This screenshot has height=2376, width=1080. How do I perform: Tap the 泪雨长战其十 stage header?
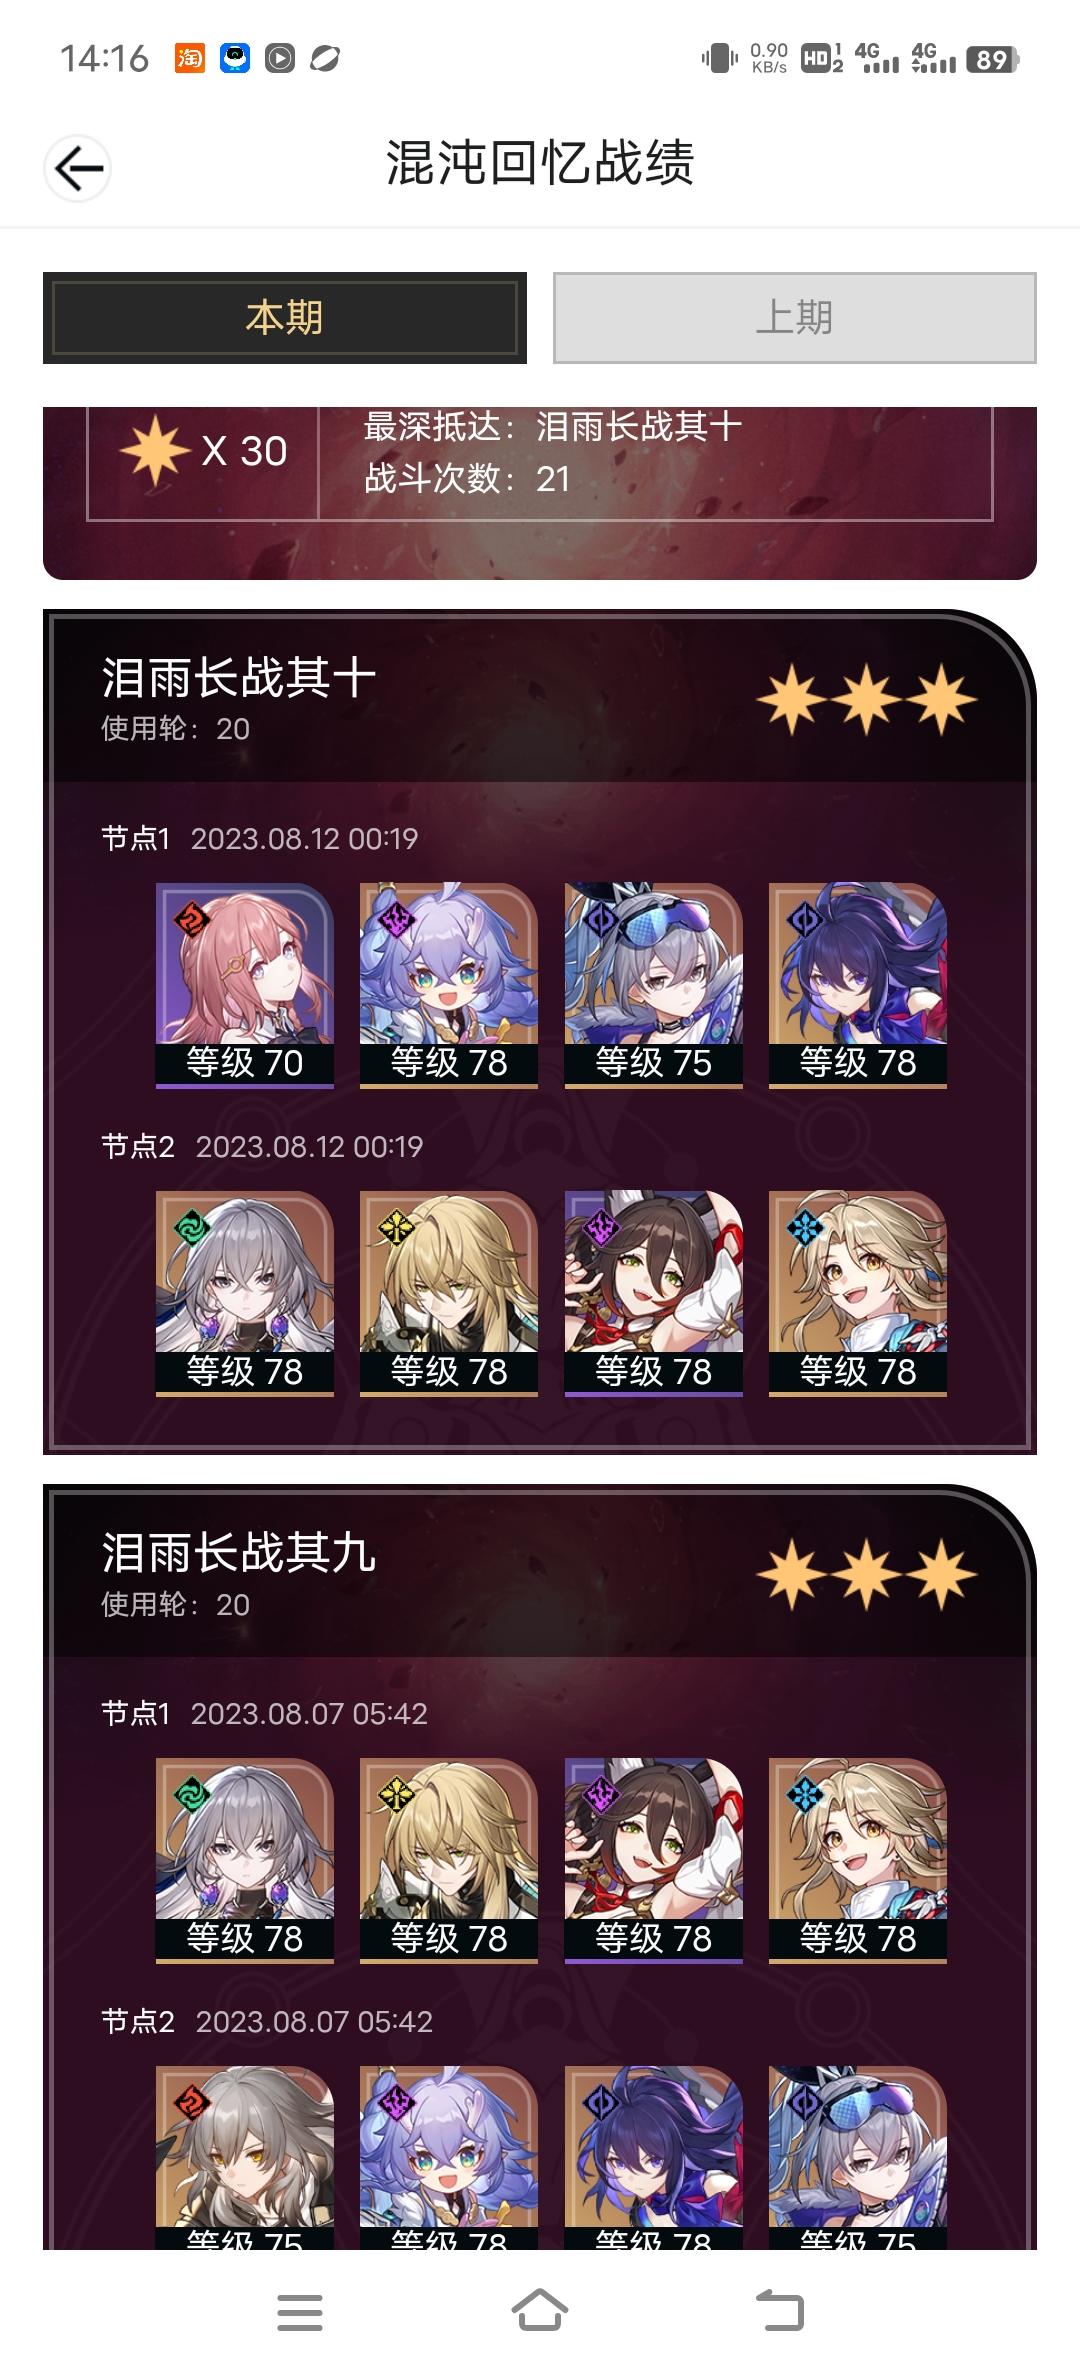pos(238,678)
